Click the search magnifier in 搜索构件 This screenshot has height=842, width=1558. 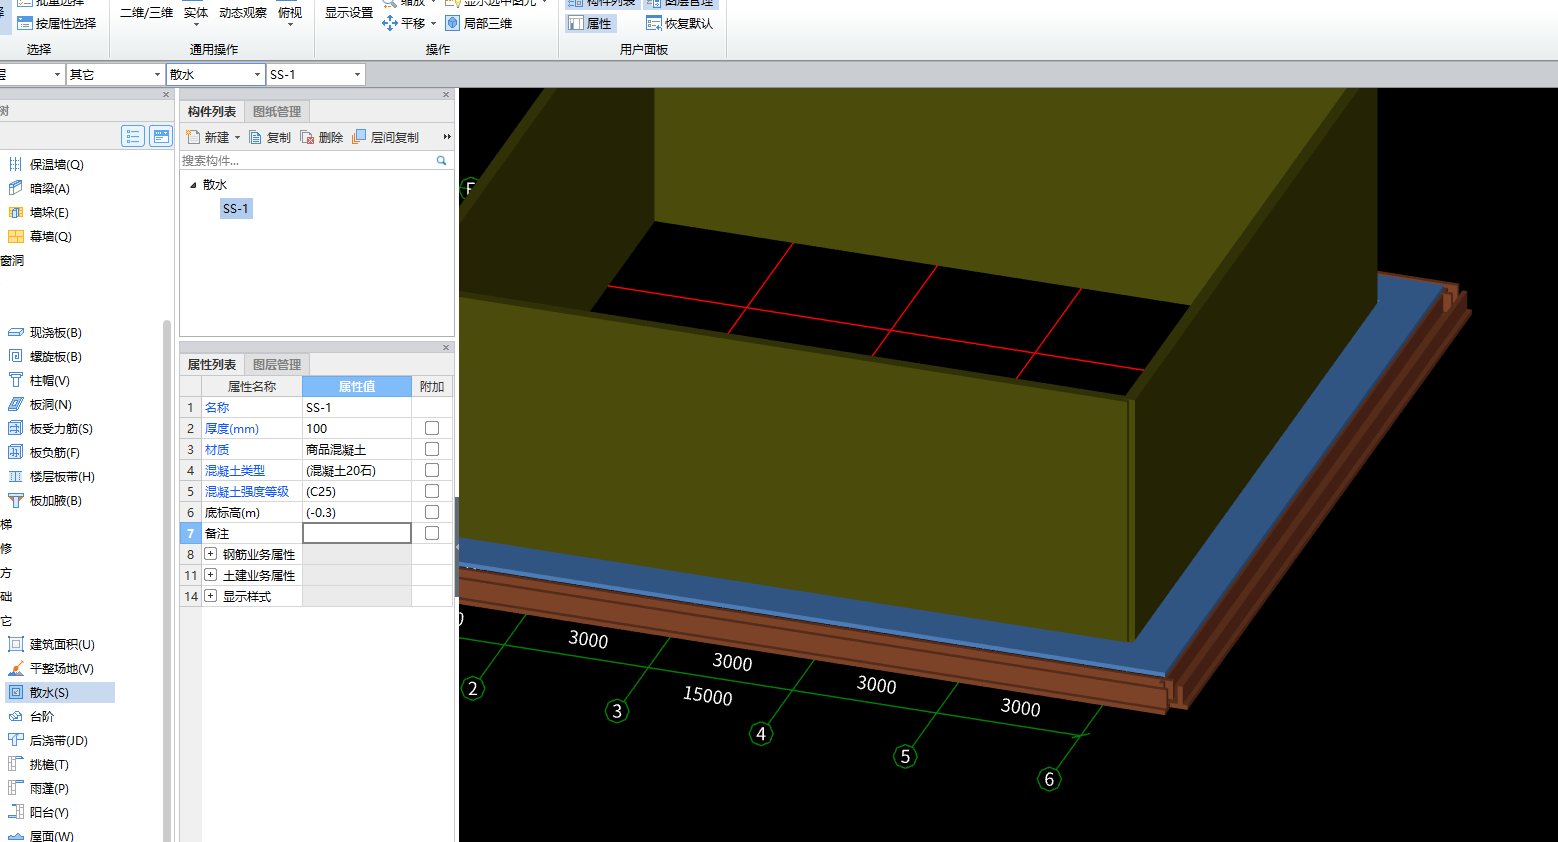pos(441,160)
